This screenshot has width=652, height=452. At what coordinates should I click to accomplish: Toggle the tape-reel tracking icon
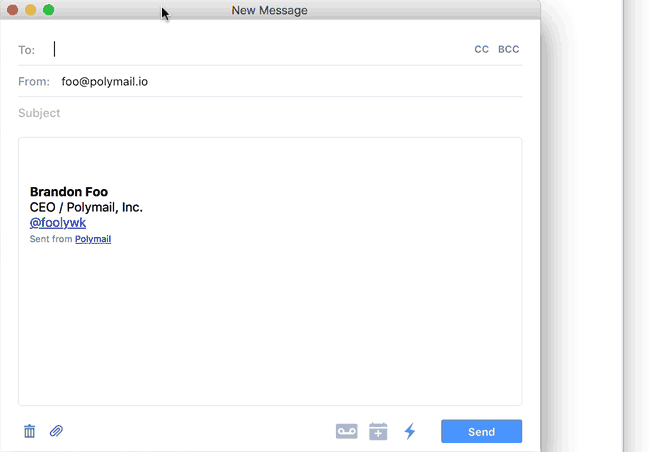pos(346,431)
